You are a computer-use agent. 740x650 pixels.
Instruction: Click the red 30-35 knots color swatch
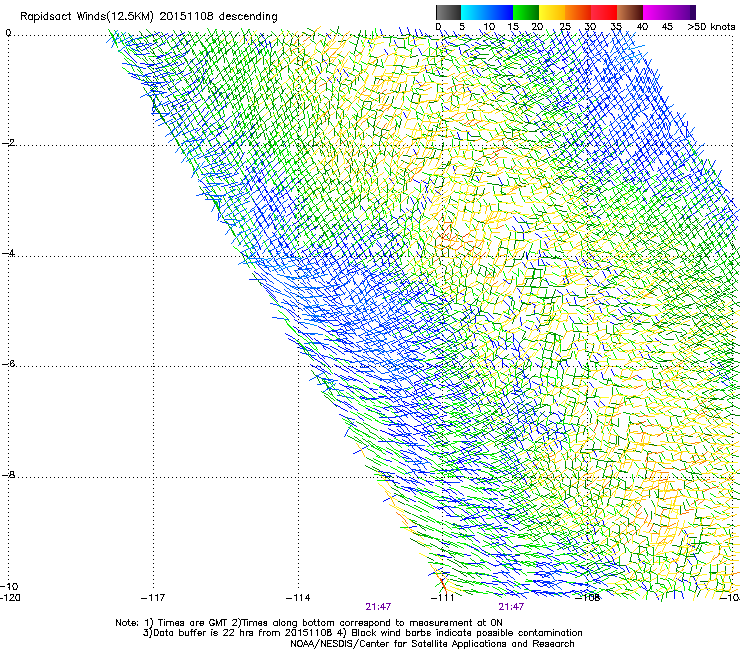pos(604,12)
